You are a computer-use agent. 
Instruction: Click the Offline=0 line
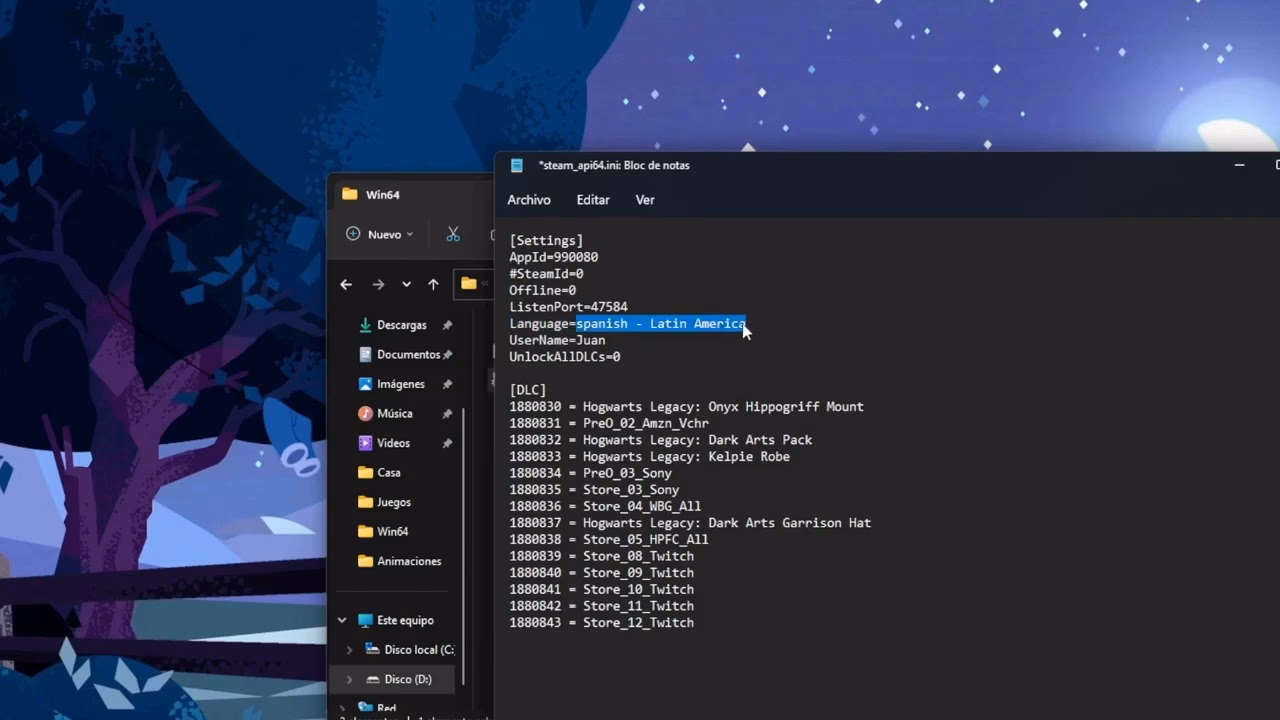pyautogui.click(x=543, y=290)
